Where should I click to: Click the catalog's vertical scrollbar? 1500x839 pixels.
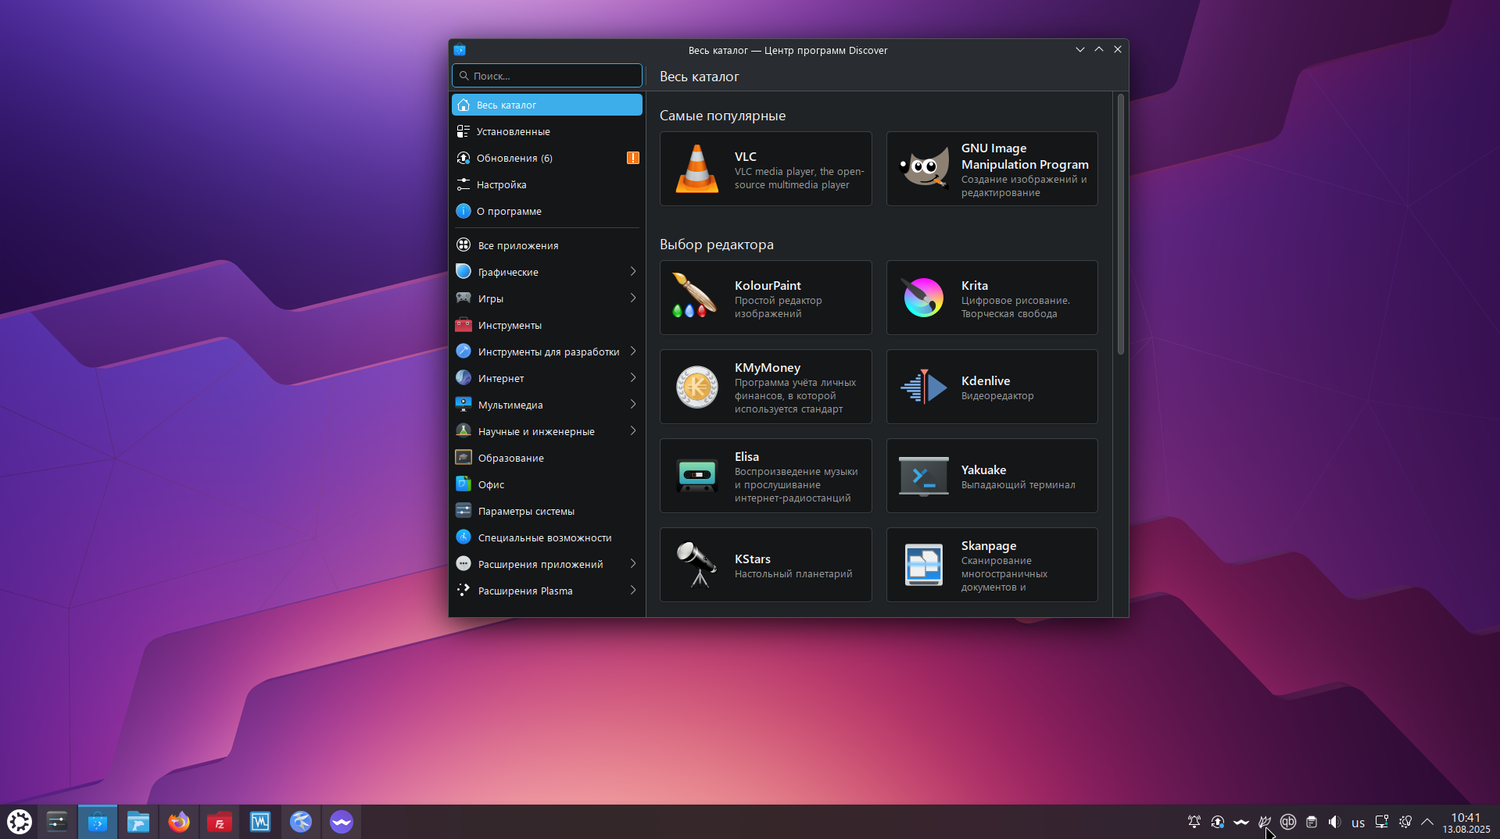coord(1121,225)
